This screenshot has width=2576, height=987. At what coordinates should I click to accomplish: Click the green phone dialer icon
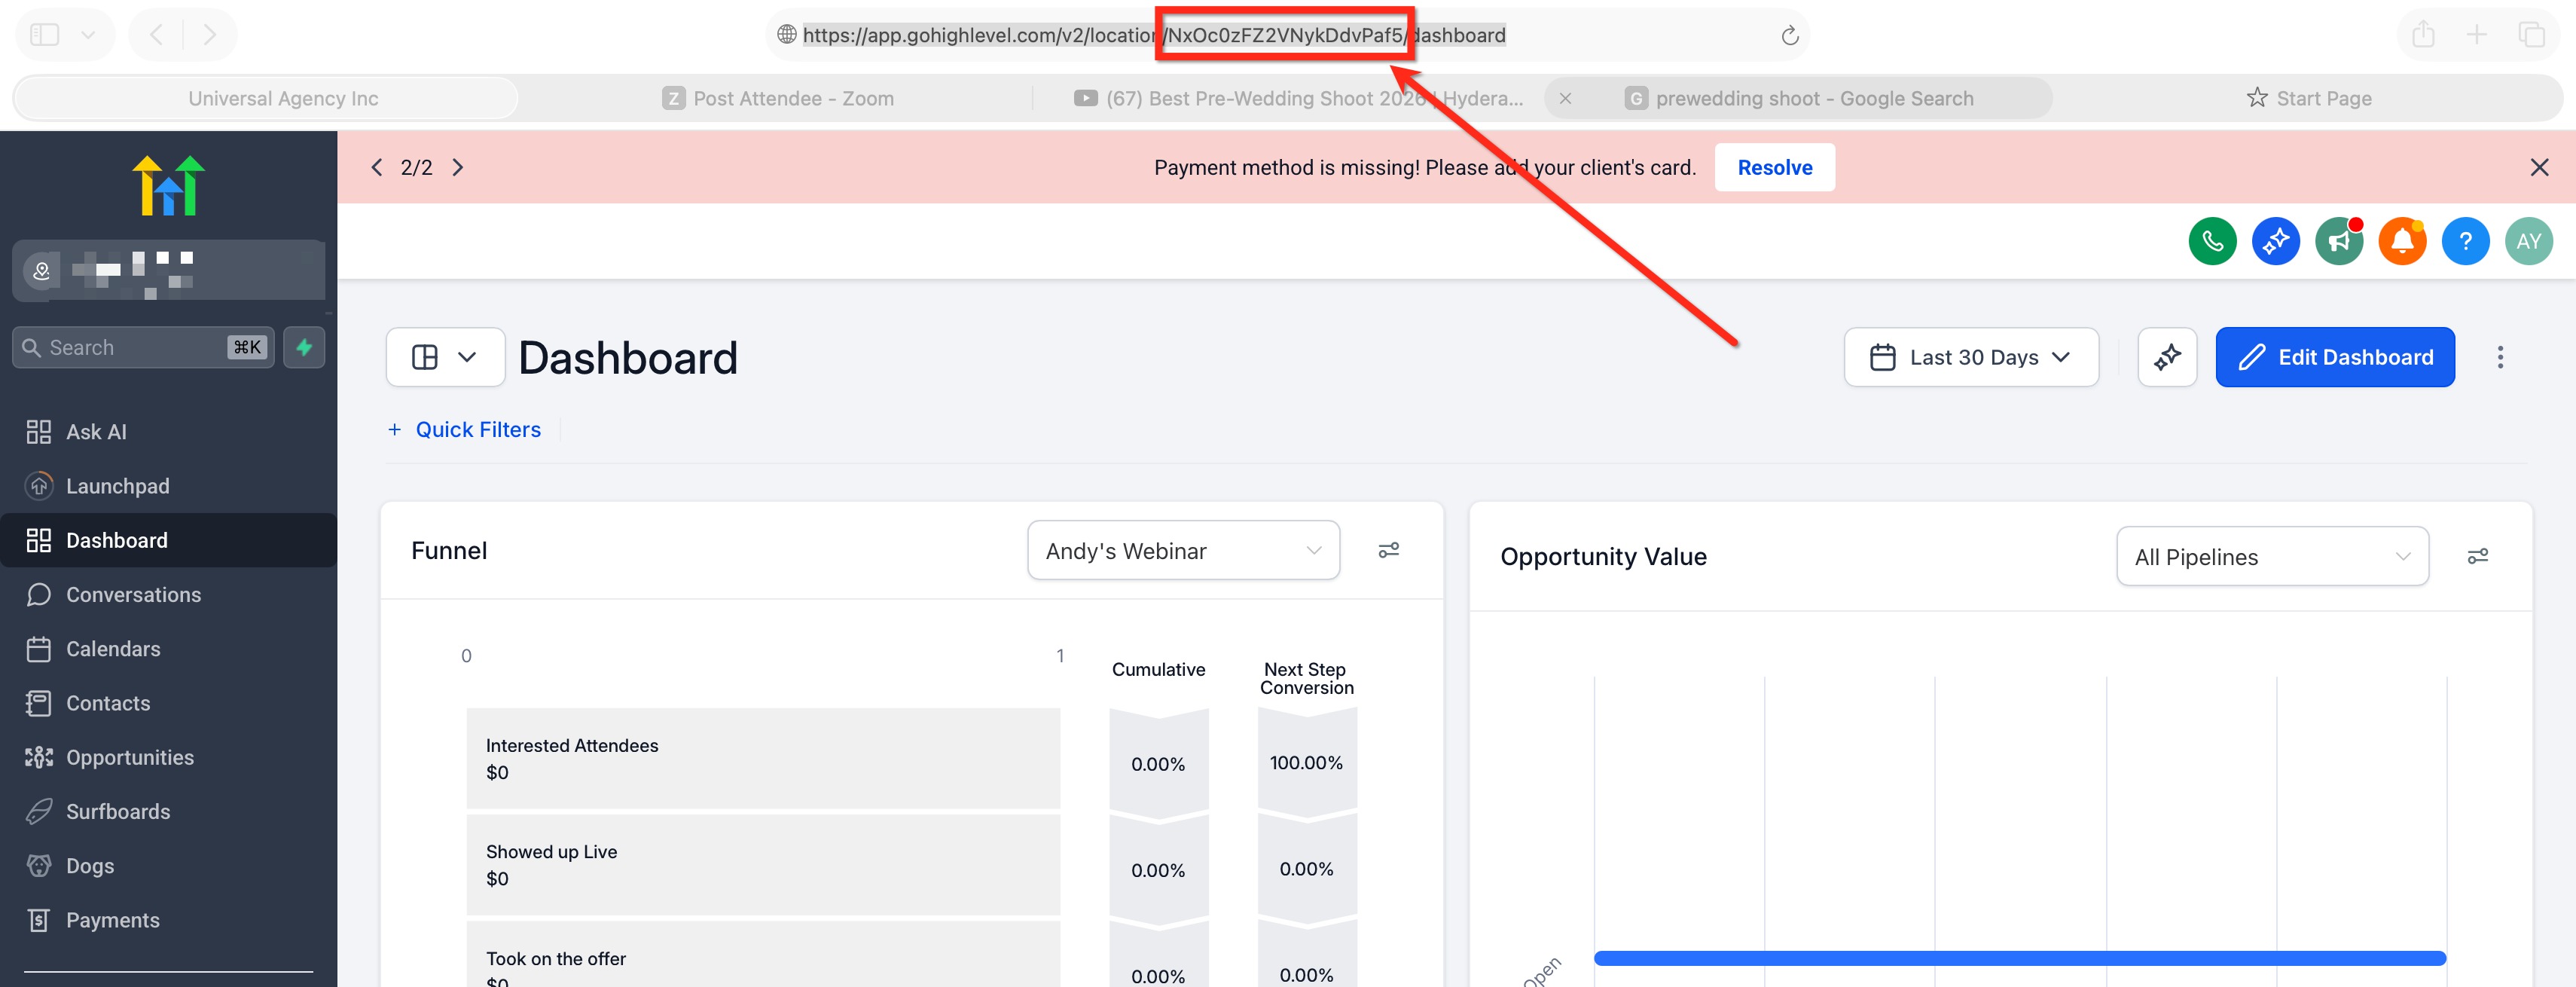coord(2211,241)
